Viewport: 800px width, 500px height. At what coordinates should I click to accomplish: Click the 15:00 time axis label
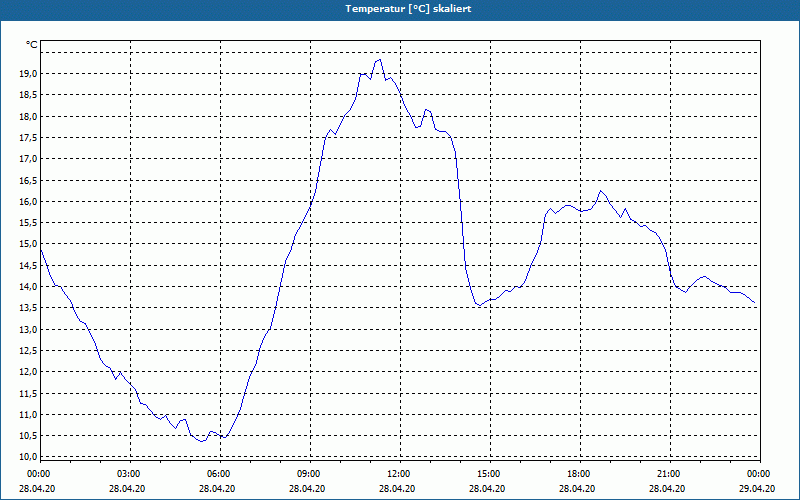490,474
